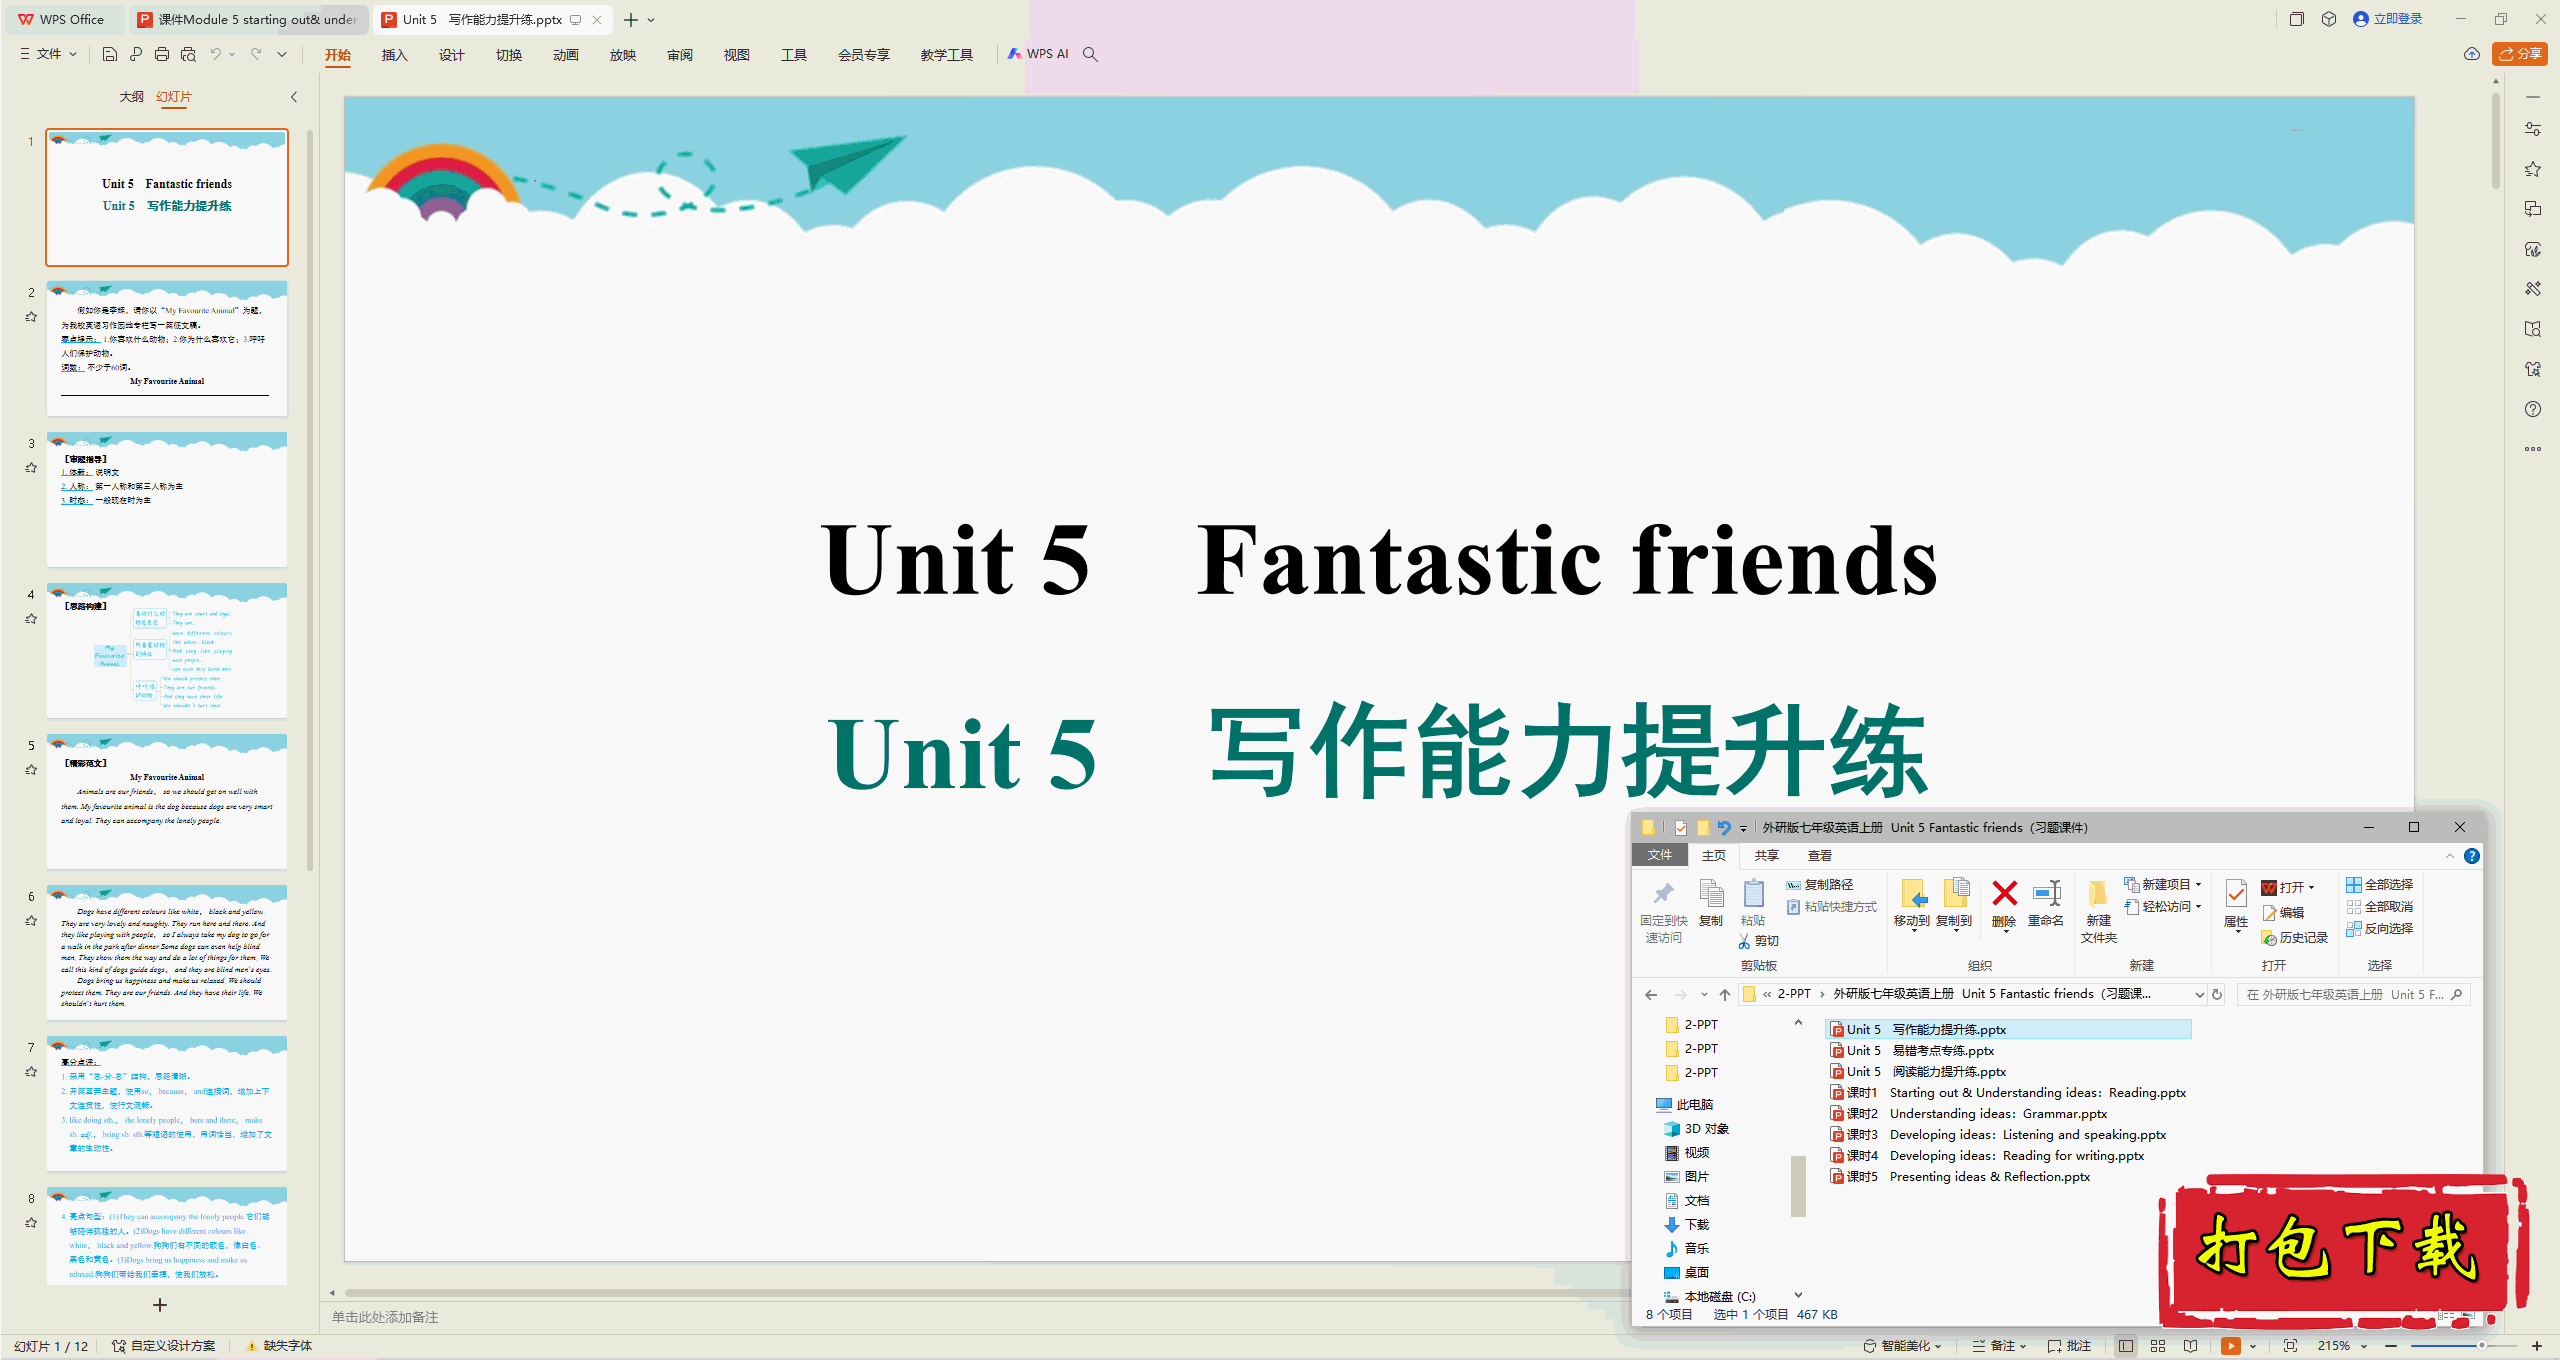The width and height of the screenshot is (2560, 1360).
Task: Open the Explorer address bar history dropdown
Action: coord(2199,994)
